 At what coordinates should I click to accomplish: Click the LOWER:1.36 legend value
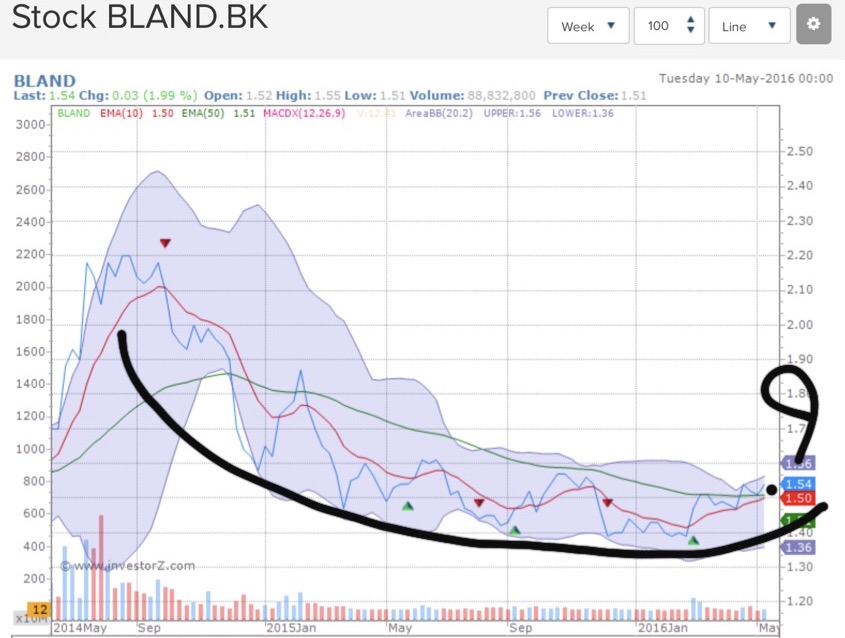(x=583, y=113)
